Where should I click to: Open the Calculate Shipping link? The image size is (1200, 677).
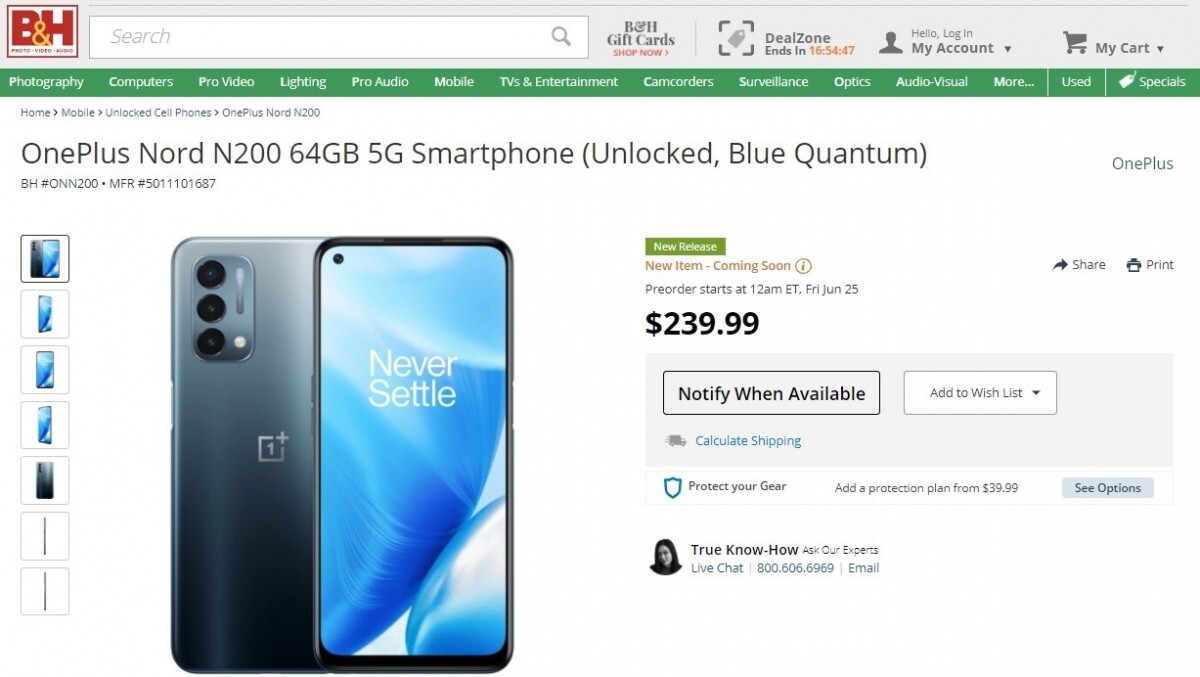point(748,441)
